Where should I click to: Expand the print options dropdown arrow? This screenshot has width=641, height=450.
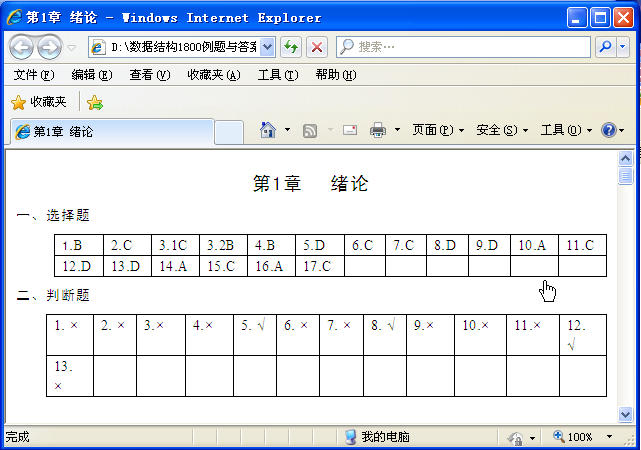coord(397,130)
